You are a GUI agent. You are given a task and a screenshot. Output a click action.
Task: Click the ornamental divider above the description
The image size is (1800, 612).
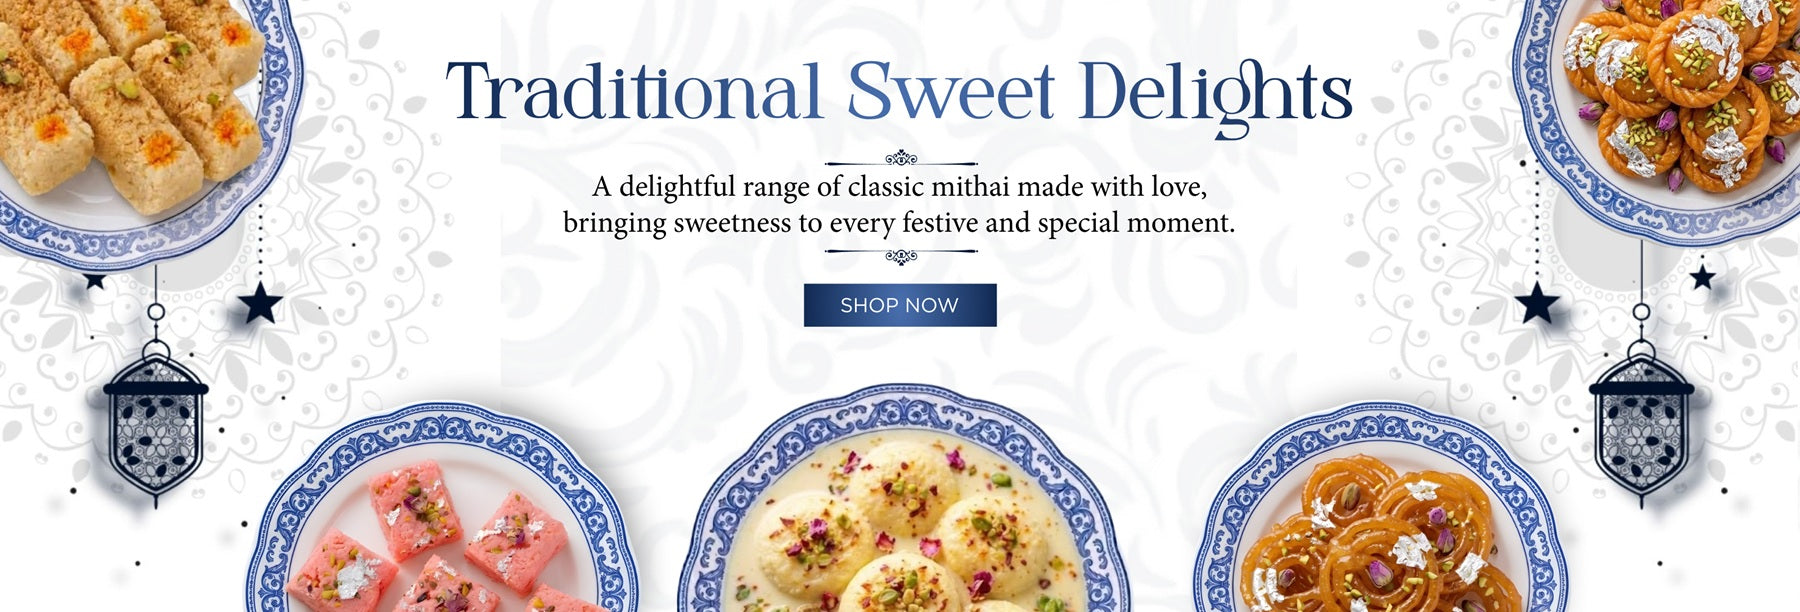901,159
